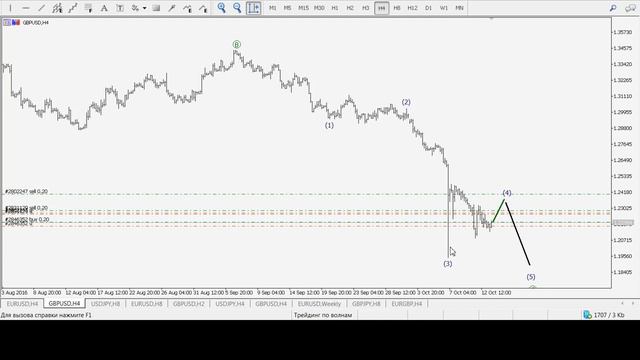Switch chart to W1 timeframe
This screenshot has height=360, width=640.
pyautogui.click(x=444, y=8)
